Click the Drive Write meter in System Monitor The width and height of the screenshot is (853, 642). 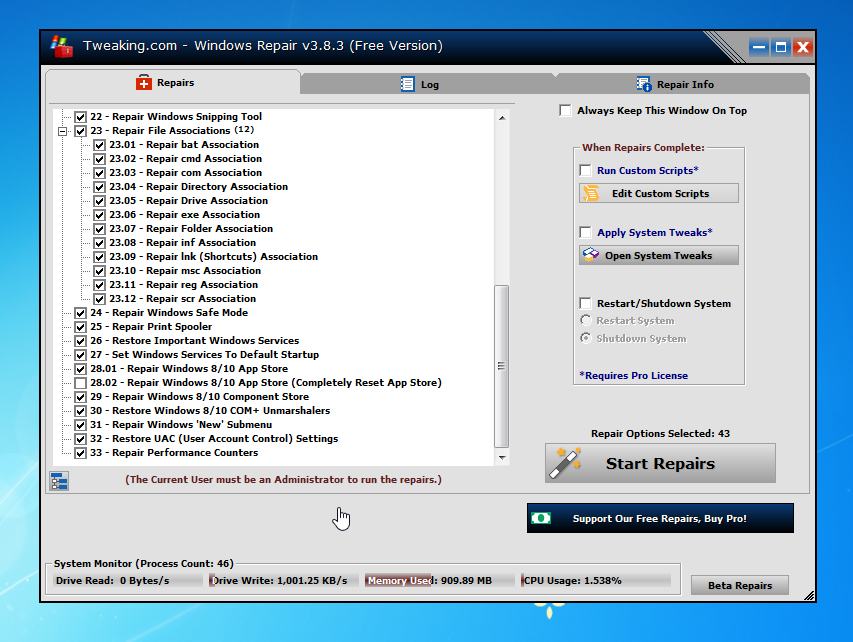tap(281, 581)
